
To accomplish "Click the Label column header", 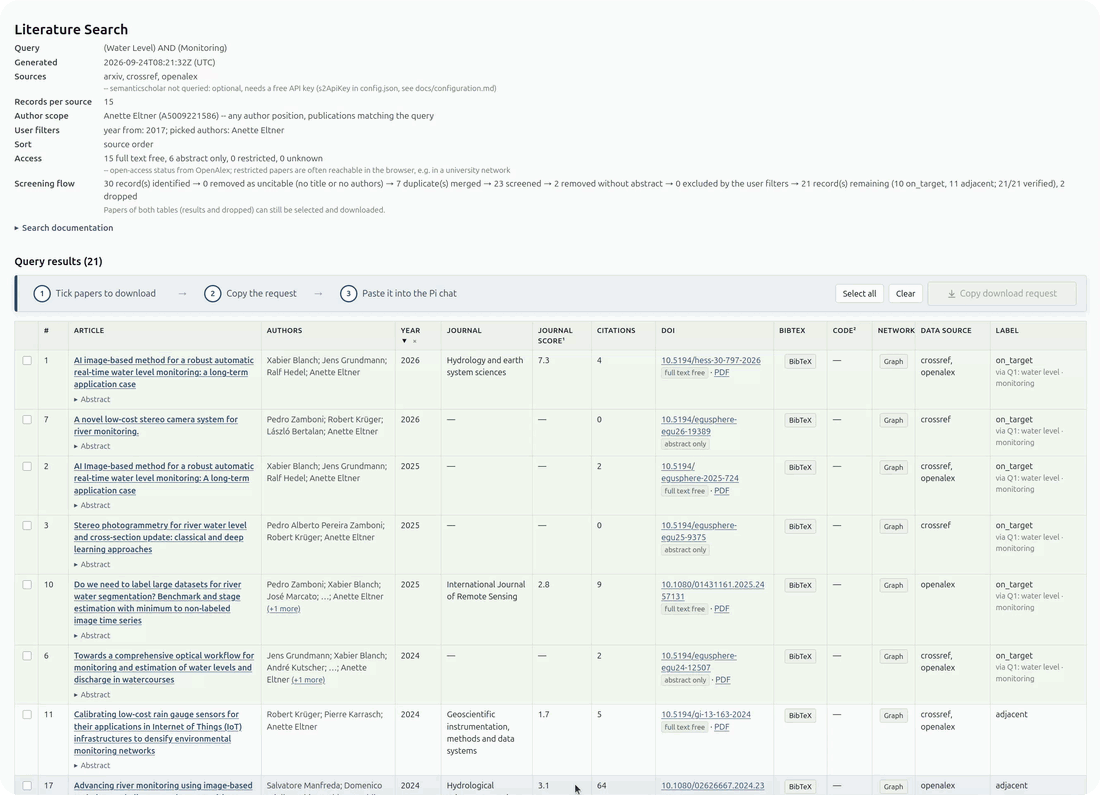I will point(1007,330).
